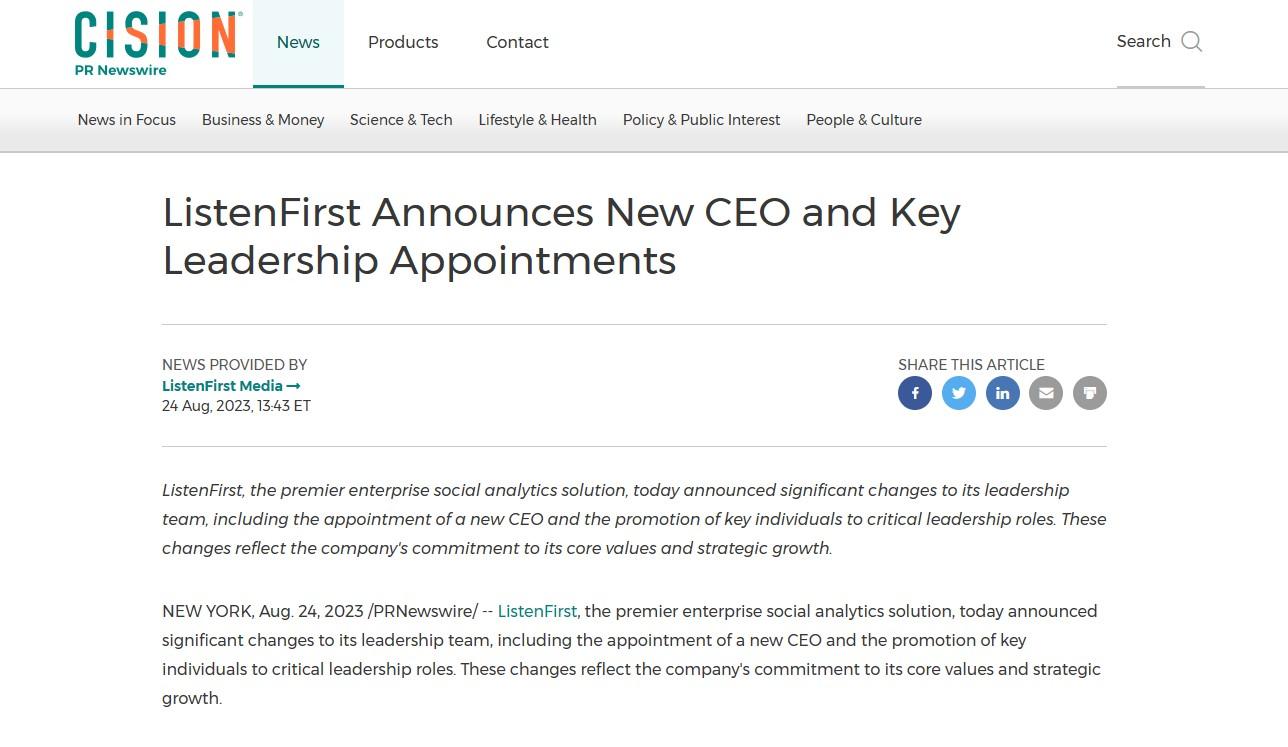Click arrow next to ListenFirst Media
1288x747 pixels.
294,386
